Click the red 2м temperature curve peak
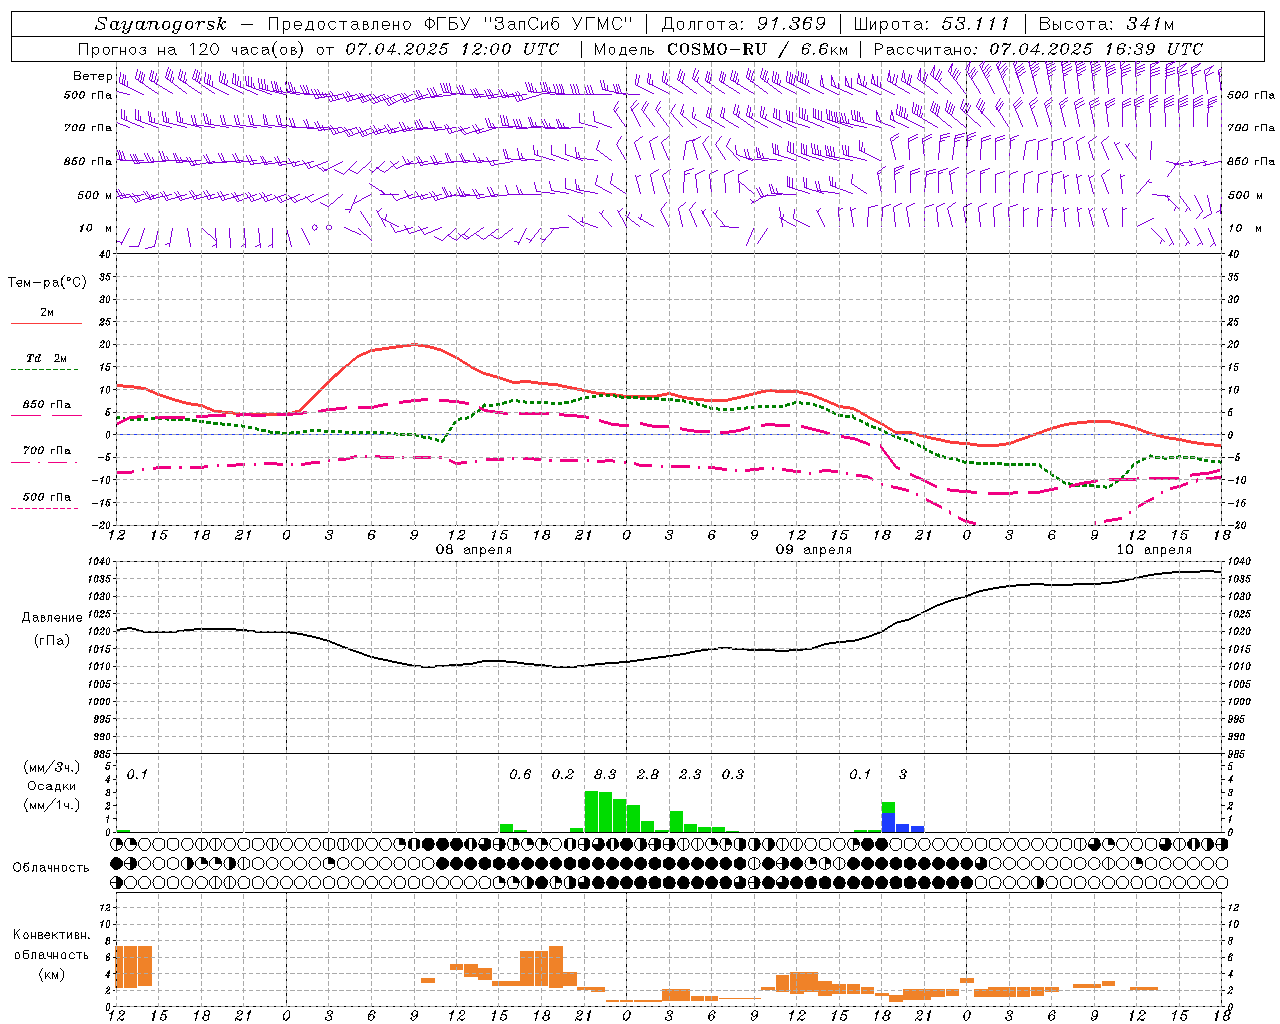 (x=415, y=345)
